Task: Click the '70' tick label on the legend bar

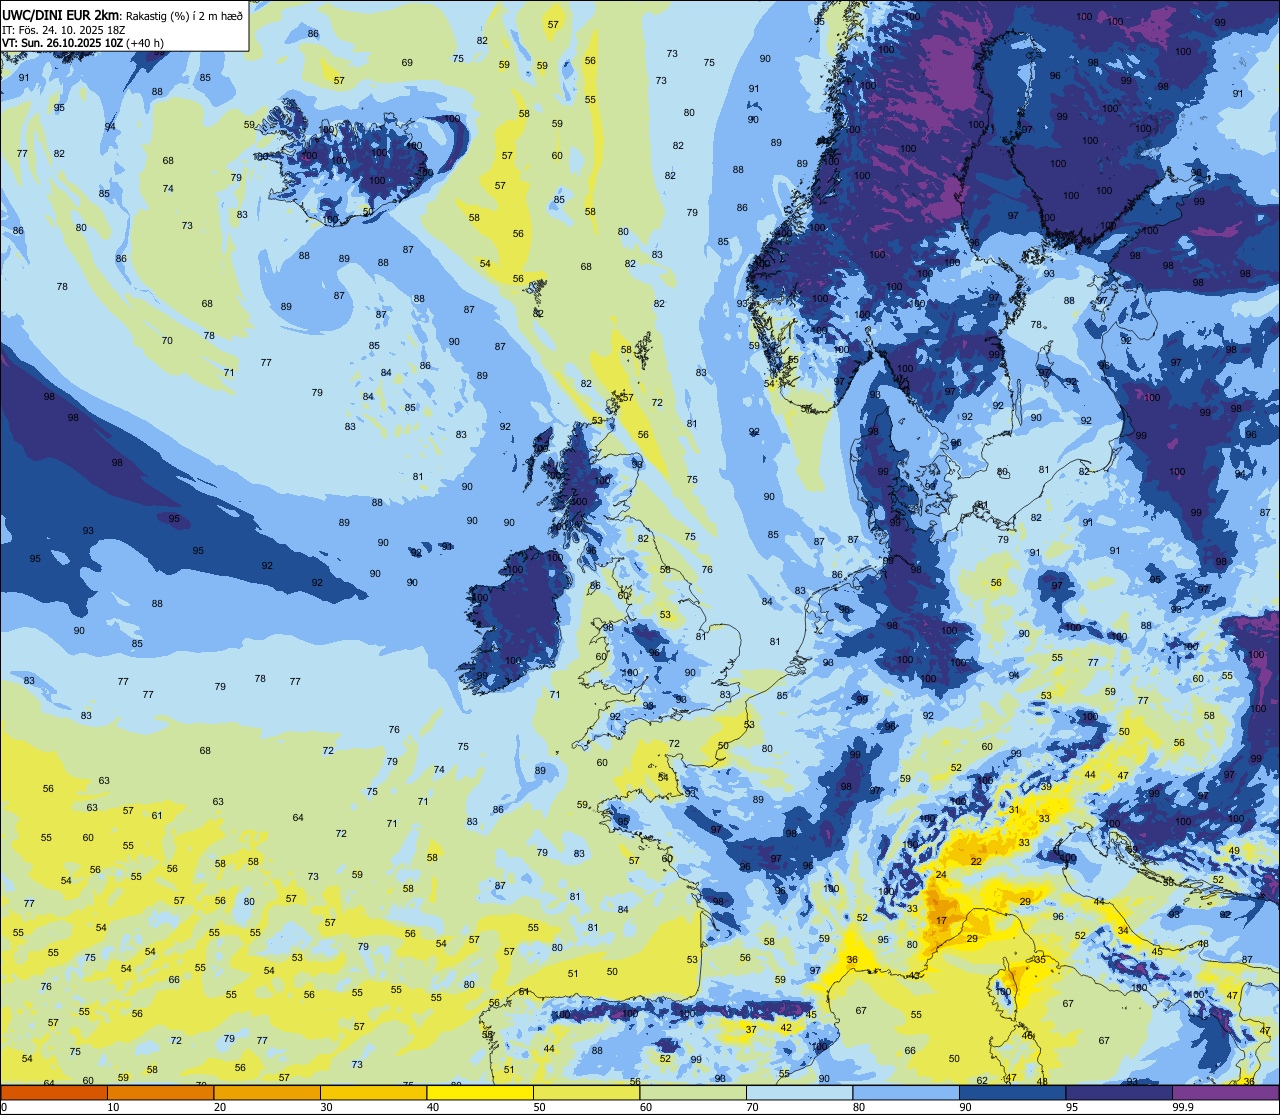Action: coord(752,1107)
